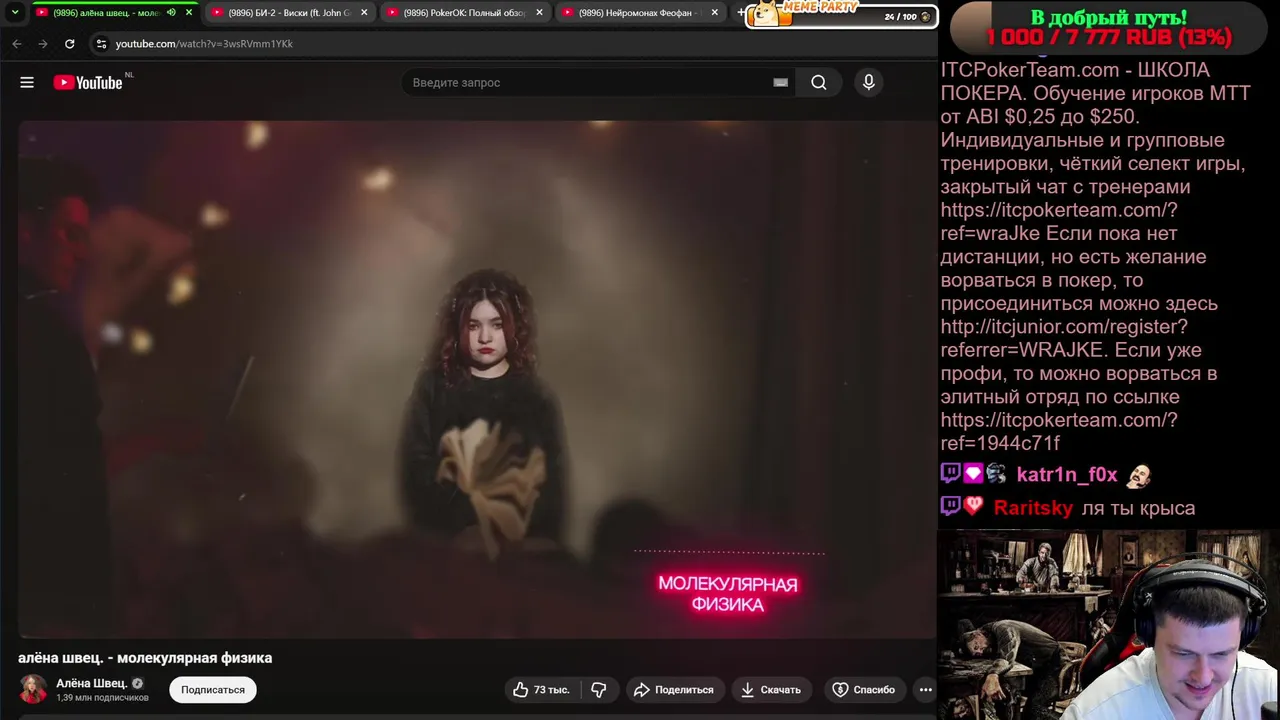Click the MEME PARTY doge widget
Image resolution: width=1280 pixels, height=720 pixels.
click(x=770, y=14)
